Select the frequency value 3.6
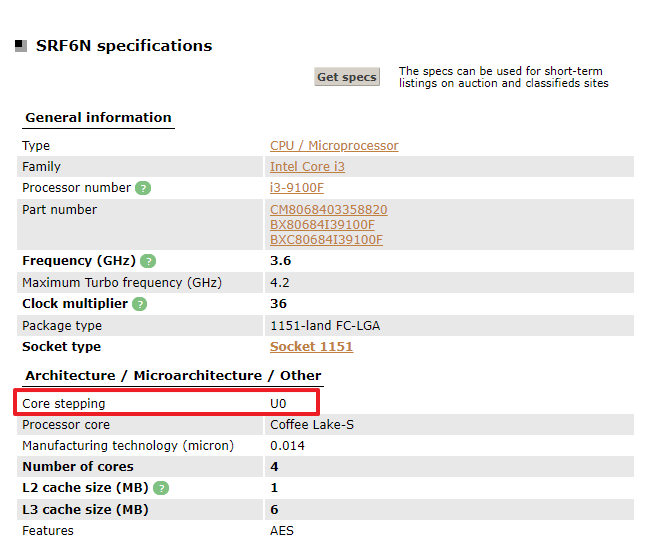The width and height of the screenshot is (649, 537). coord(280,261)
